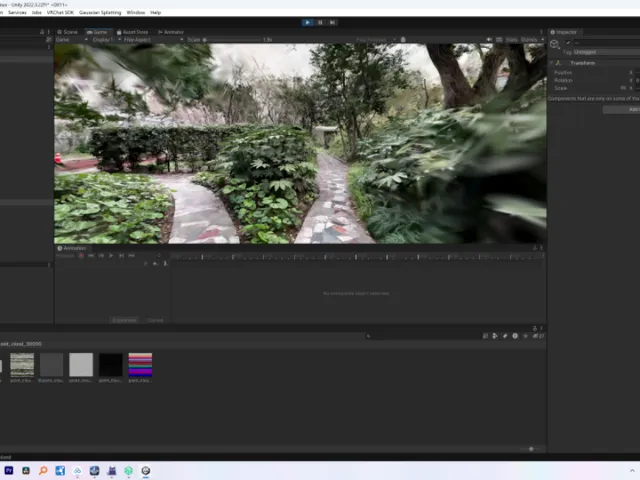
Task: Open Adobe Premiere Pro from the taskbar
Action: 9,470
